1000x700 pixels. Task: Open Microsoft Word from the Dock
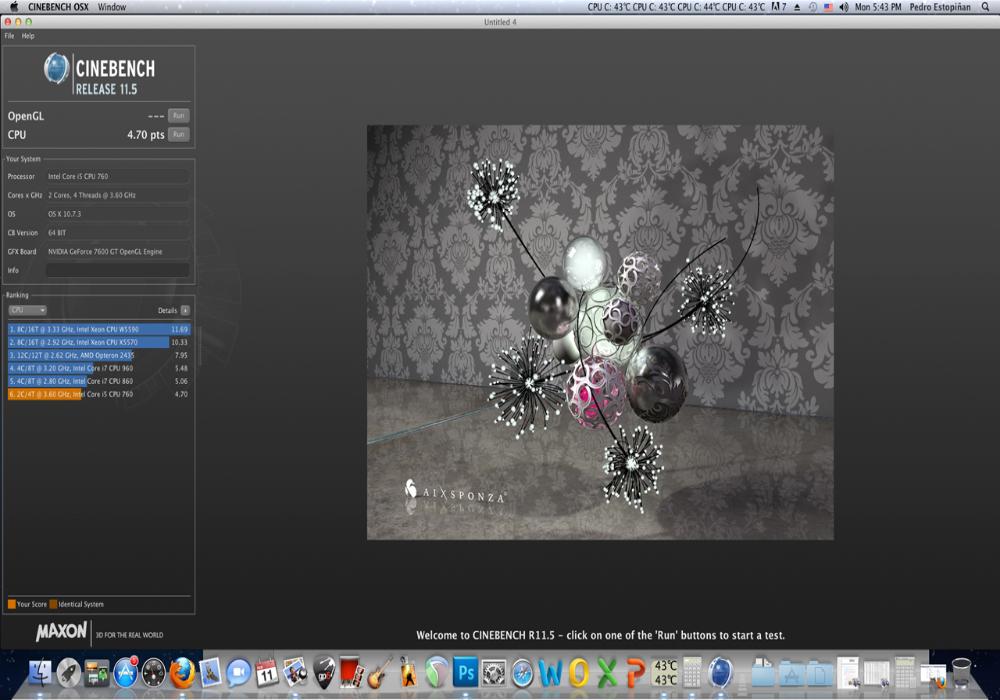click(550, 673)
